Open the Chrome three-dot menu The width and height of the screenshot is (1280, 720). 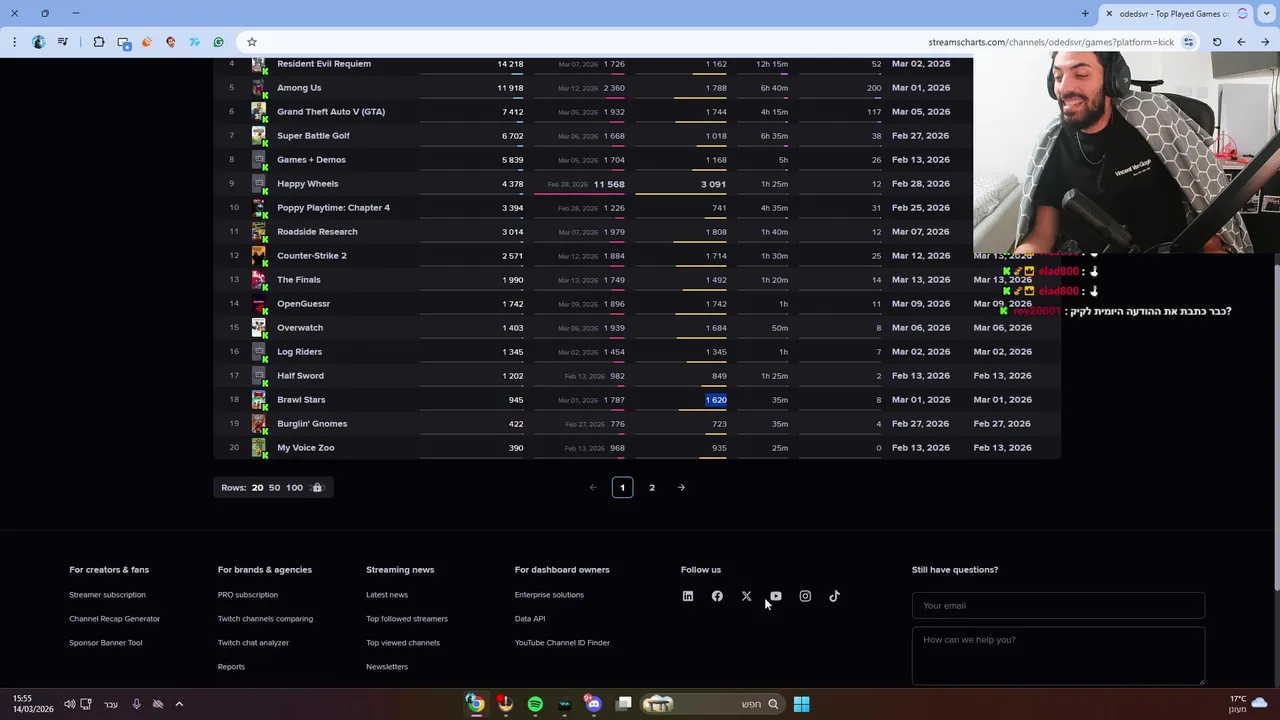coord(14,42)
